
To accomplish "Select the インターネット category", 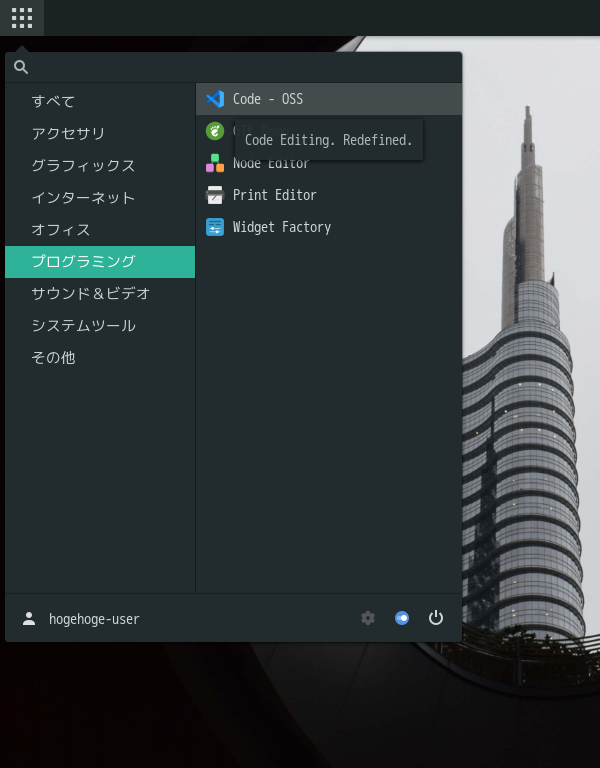I will pos(100,198).
